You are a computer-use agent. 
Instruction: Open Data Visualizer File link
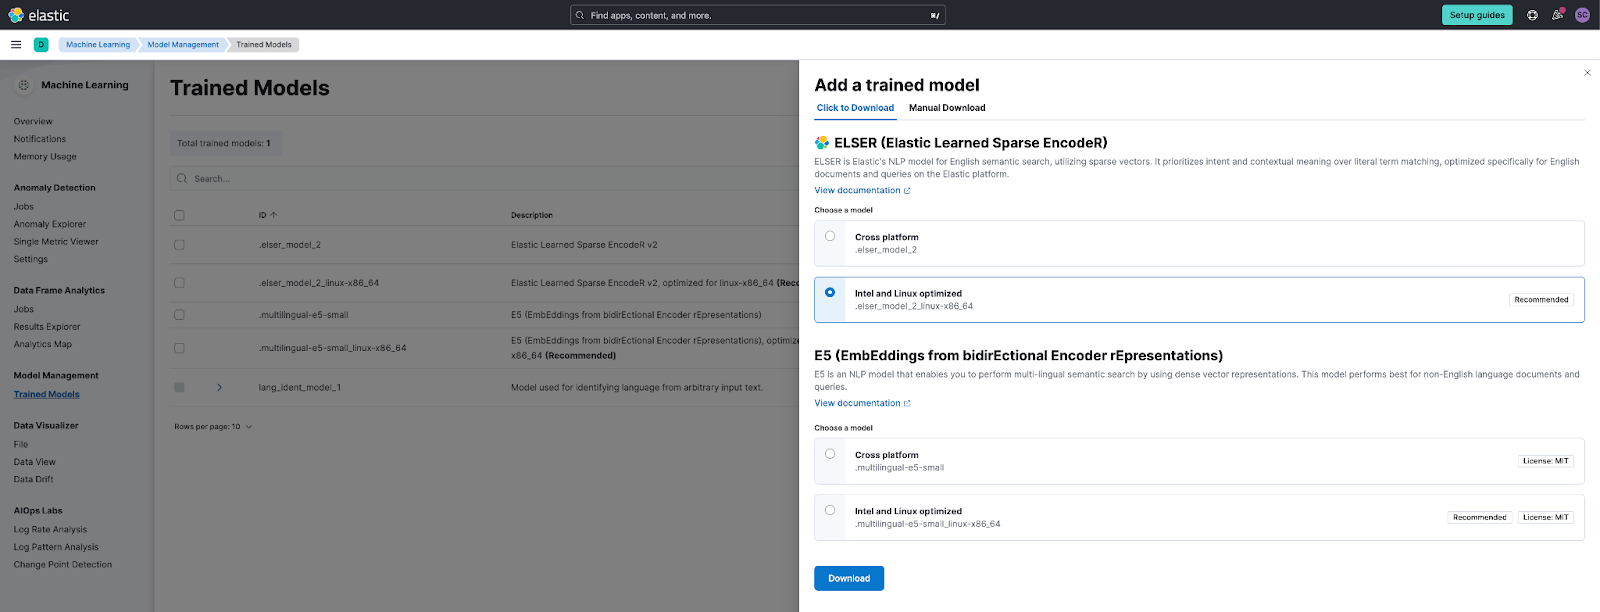(x=21, y=444)
